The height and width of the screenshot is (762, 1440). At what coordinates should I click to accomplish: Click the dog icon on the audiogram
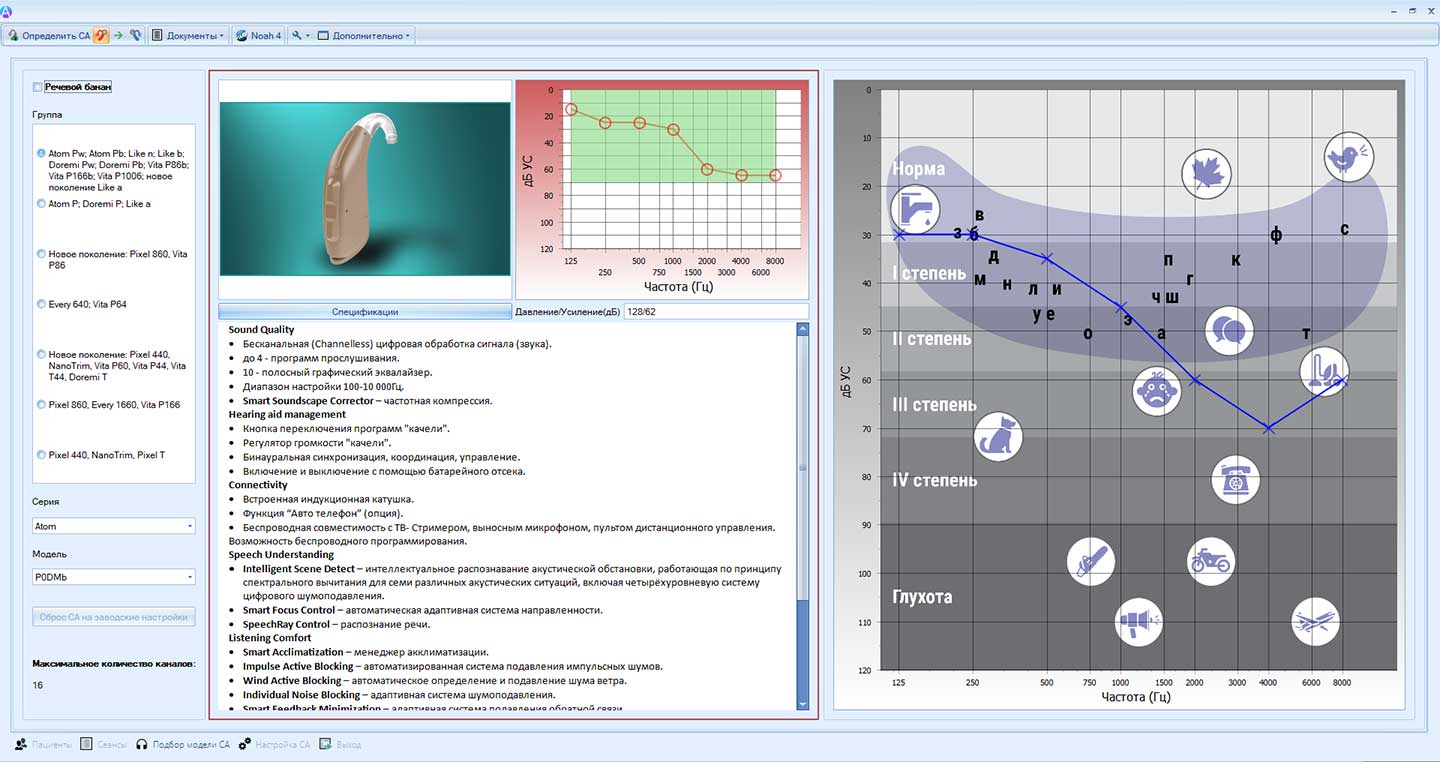click(x=997, y=437)
